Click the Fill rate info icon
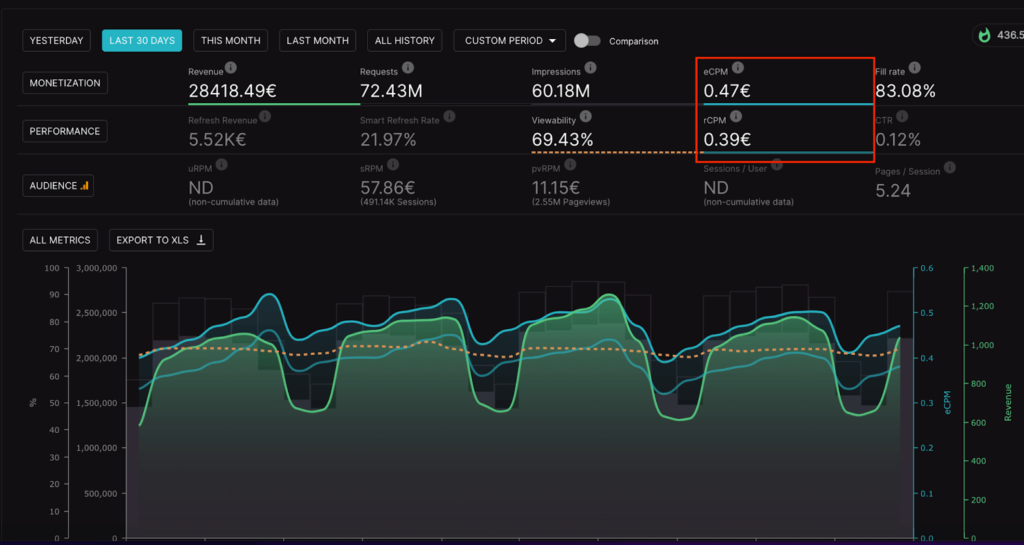 point(915,68)
